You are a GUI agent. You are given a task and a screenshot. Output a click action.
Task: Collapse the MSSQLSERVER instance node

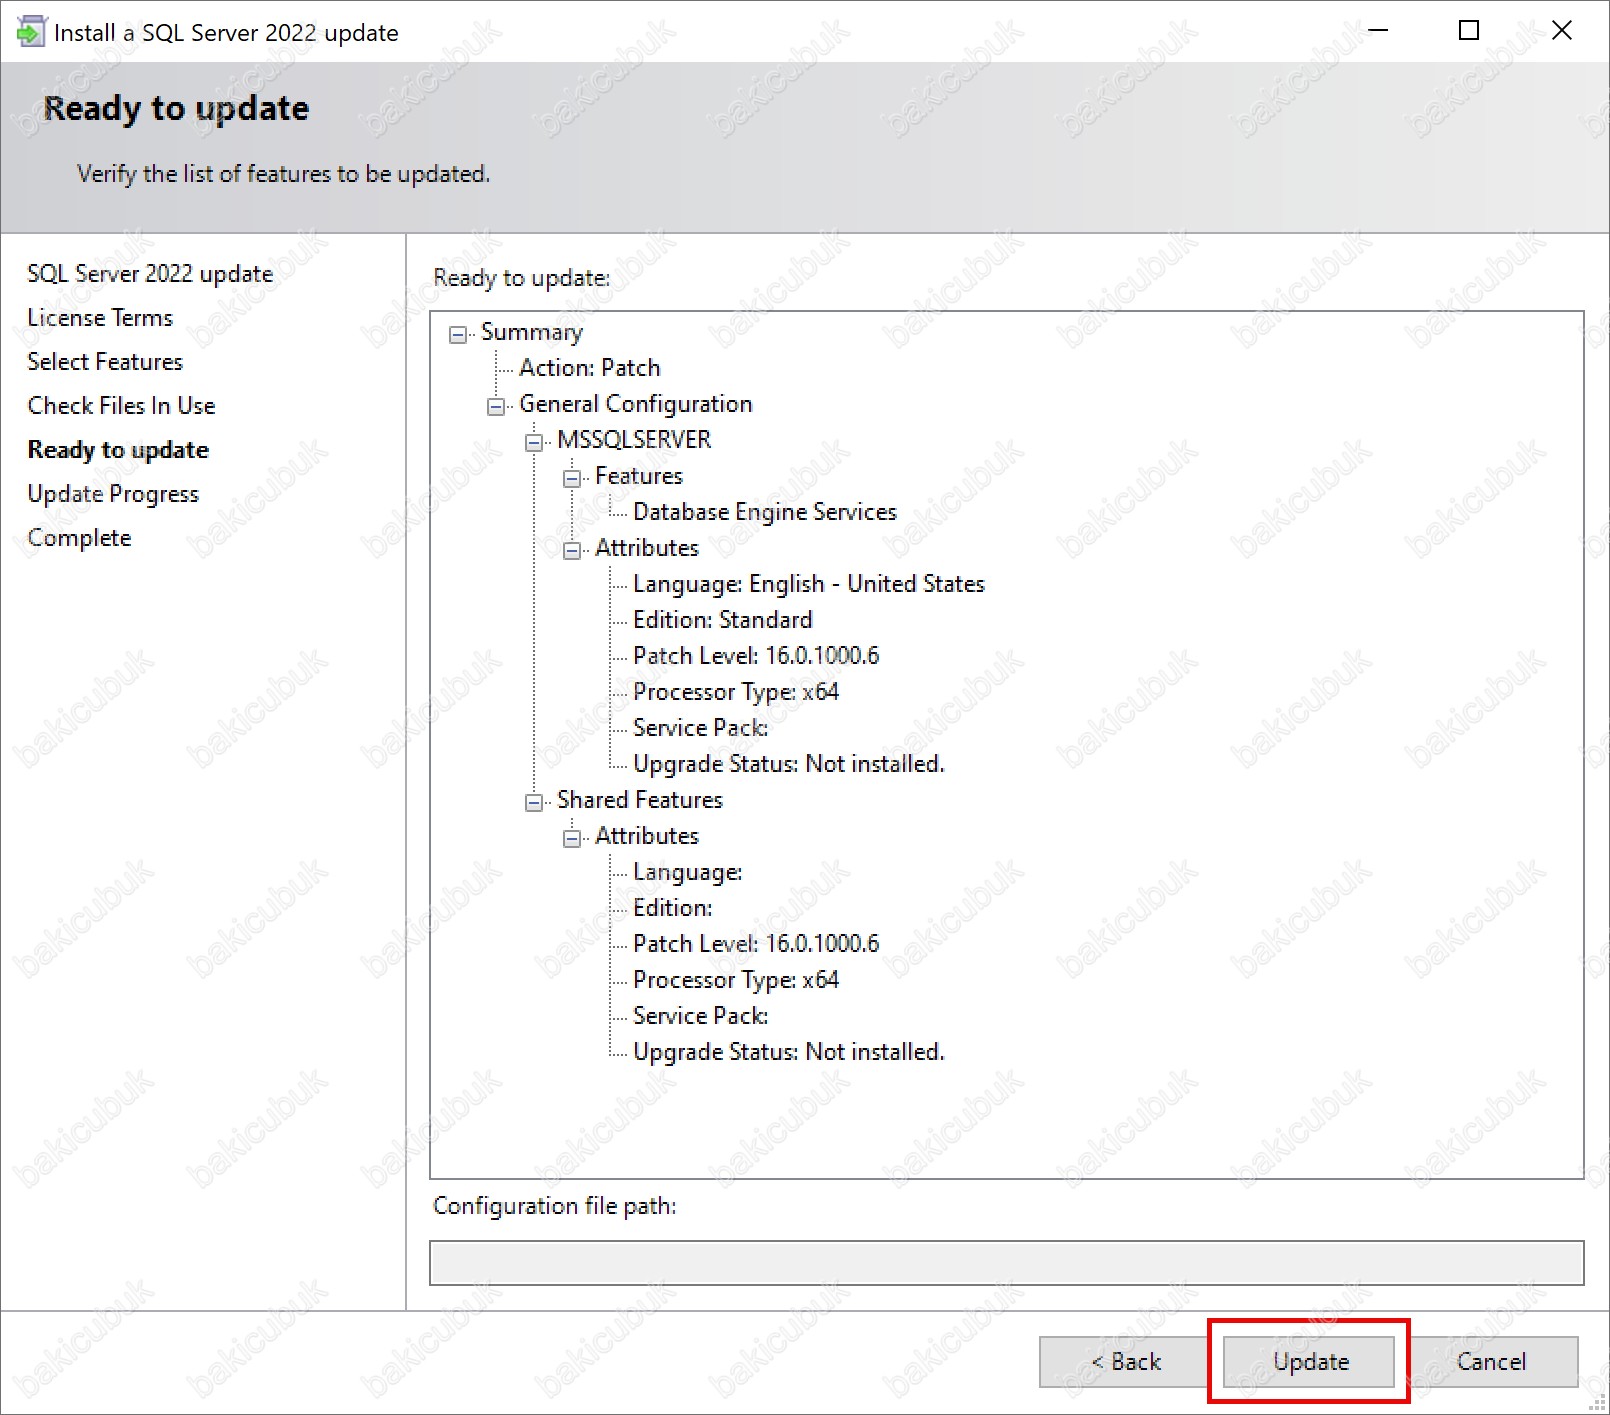[x=534, y=442]
